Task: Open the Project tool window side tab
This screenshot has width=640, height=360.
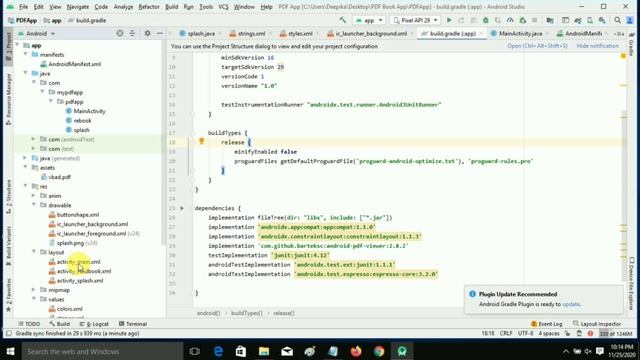Action: (8, 46)
